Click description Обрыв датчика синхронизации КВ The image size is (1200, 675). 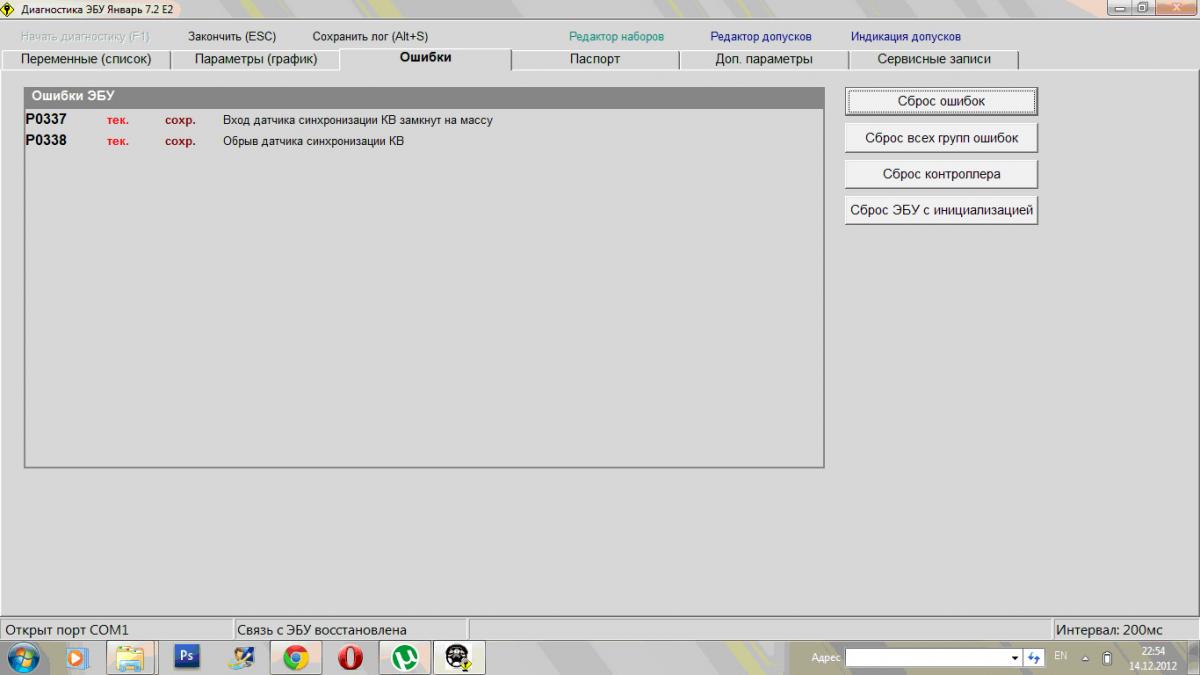pos(313,141)
